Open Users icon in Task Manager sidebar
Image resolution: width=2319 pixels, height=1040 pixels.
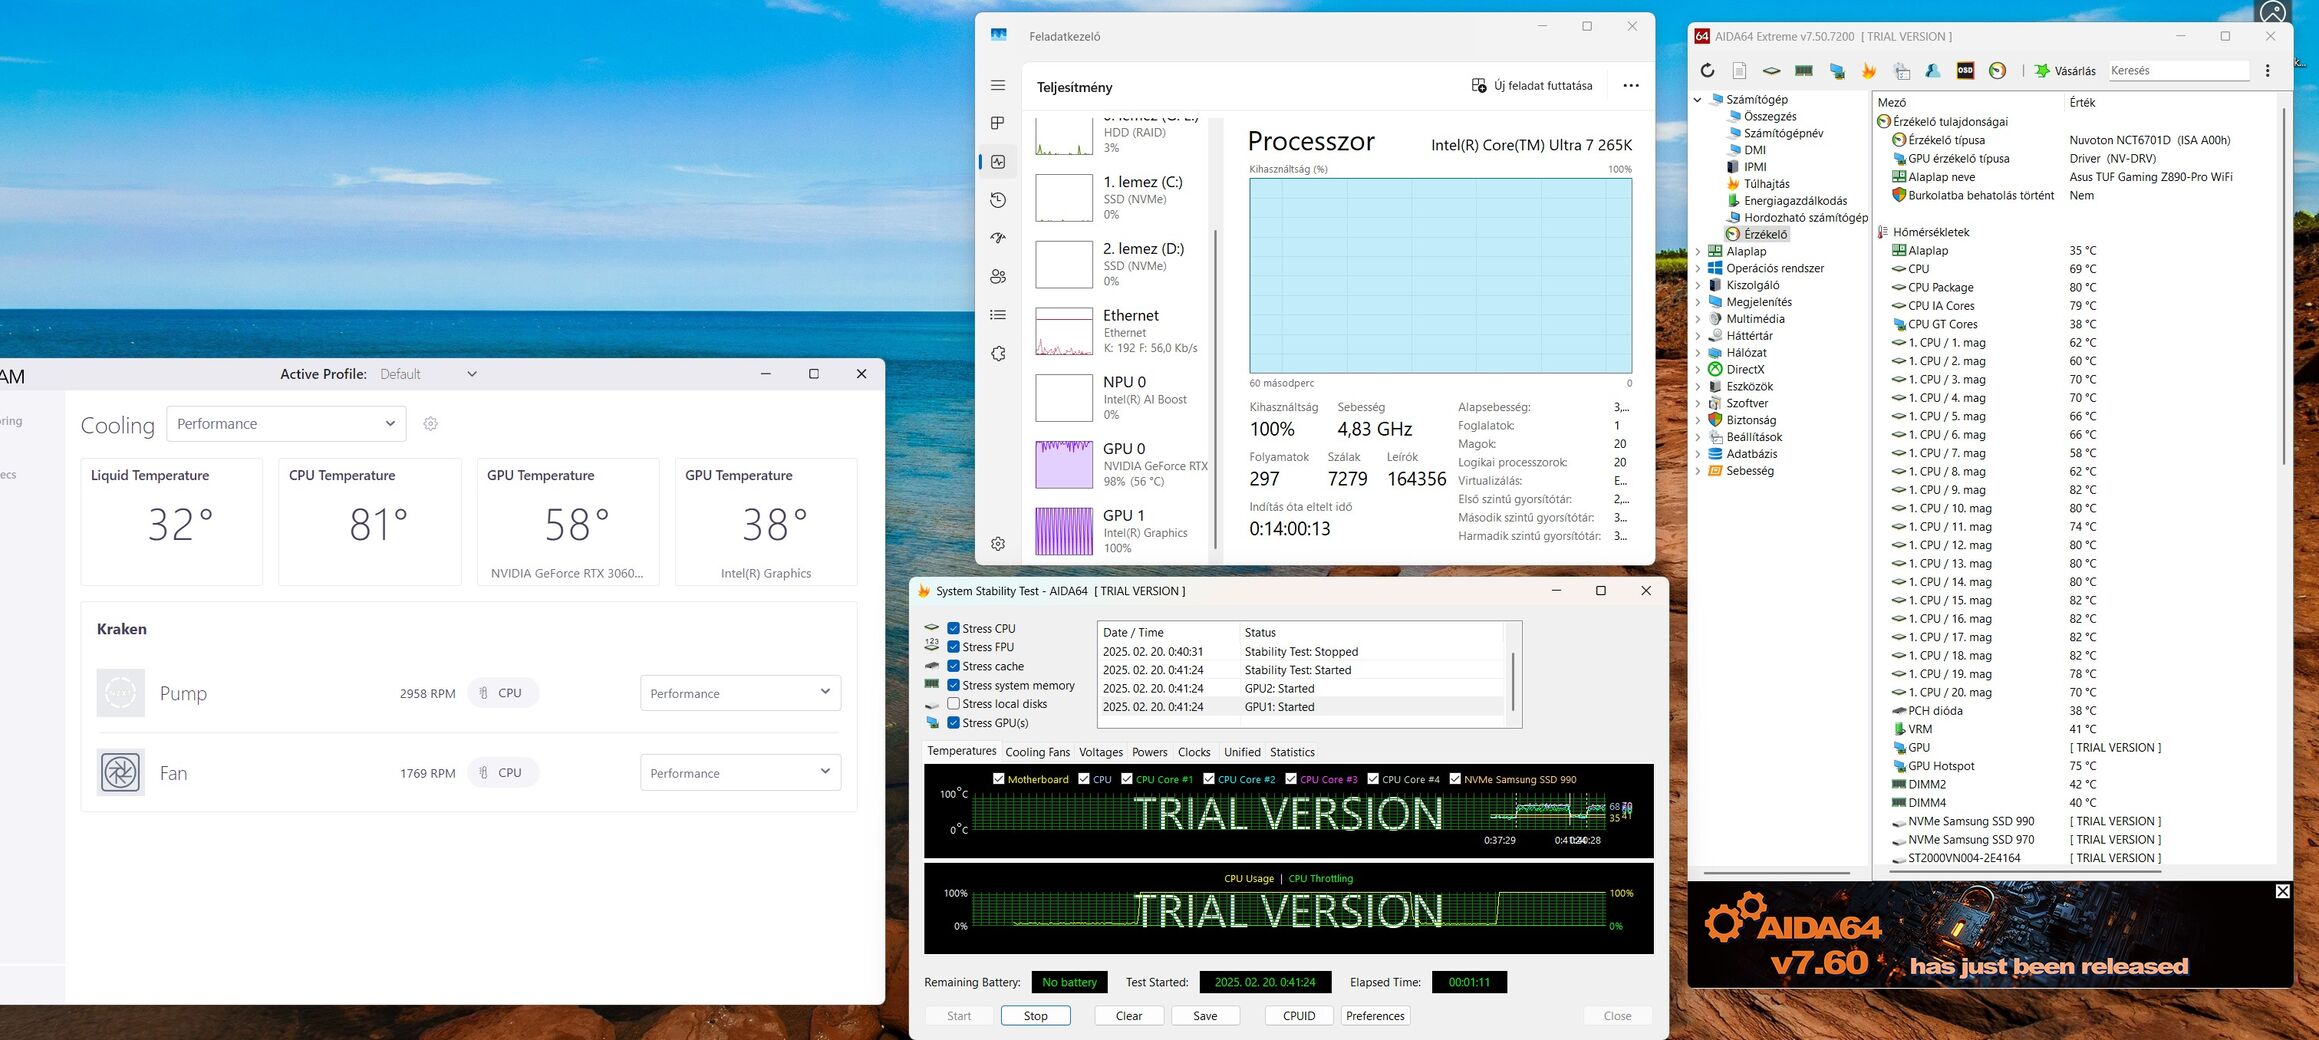998,277
